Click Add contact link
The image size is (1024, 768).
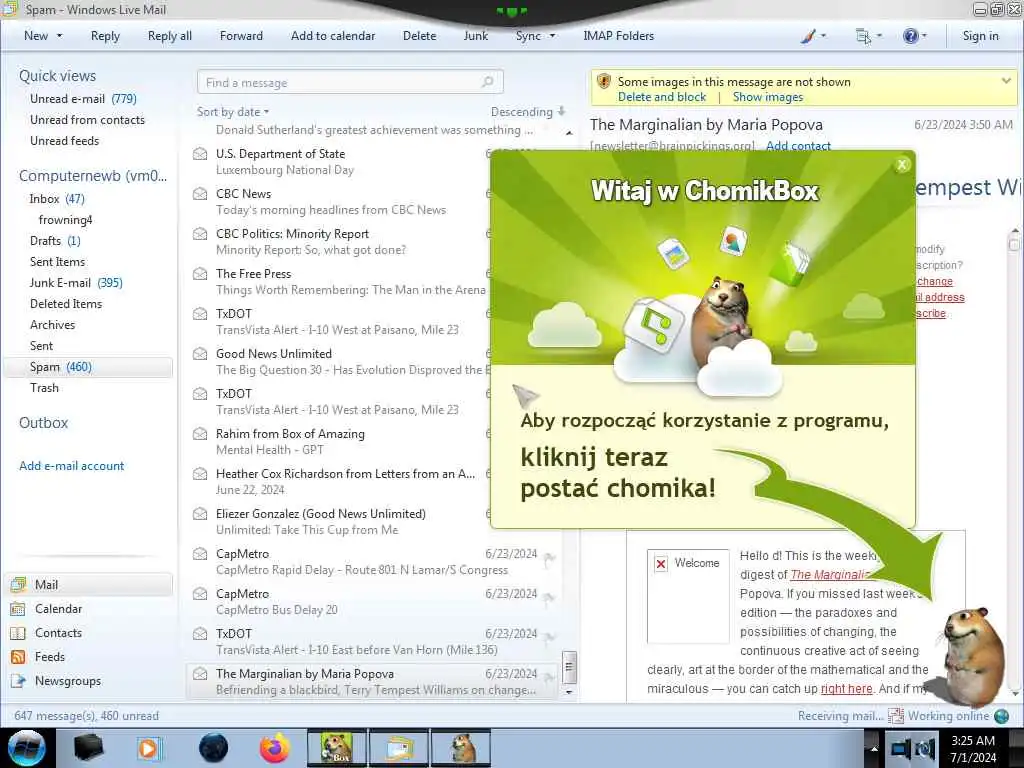[798, 146]
